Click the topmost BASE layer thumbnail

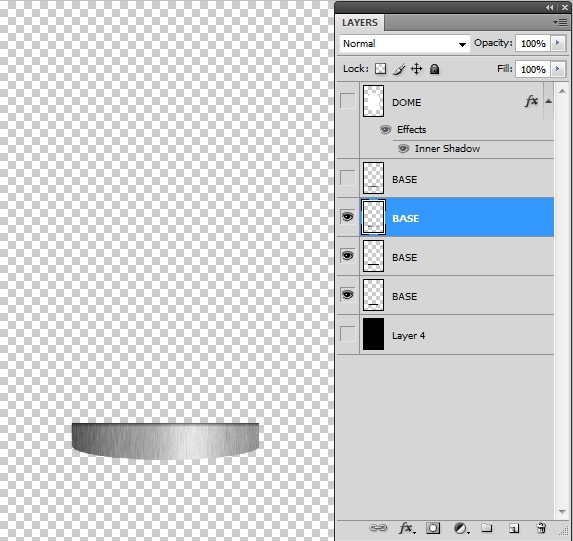(373, 178)
